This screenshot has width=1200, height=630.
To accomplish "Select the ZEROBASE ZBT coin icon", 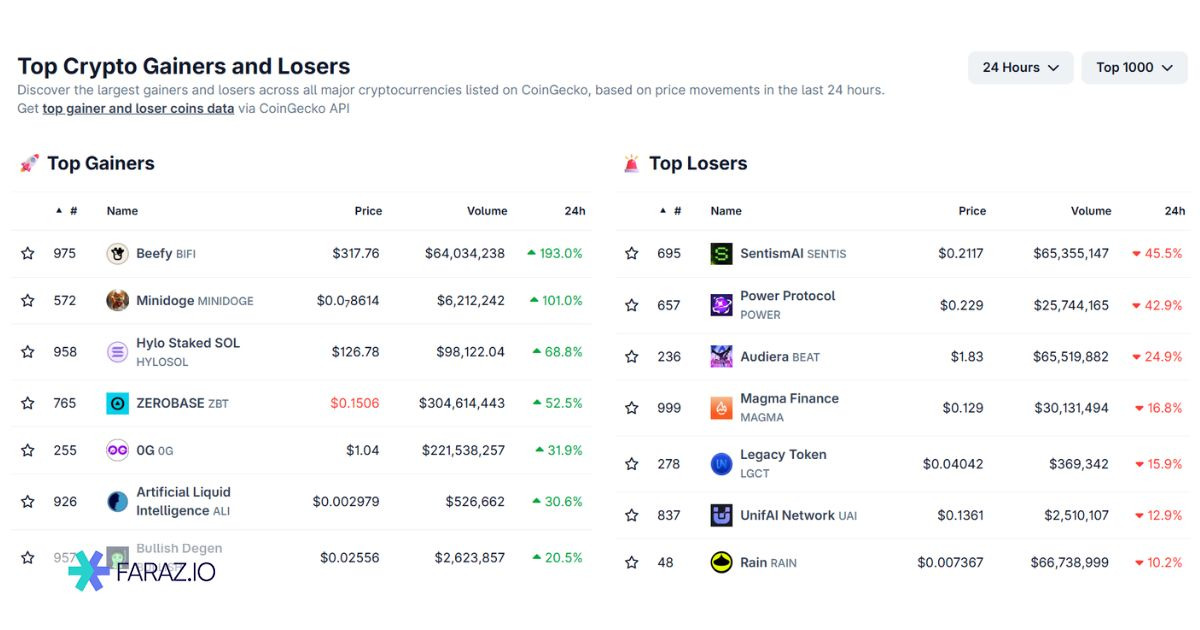I will [x=117, y=403].
